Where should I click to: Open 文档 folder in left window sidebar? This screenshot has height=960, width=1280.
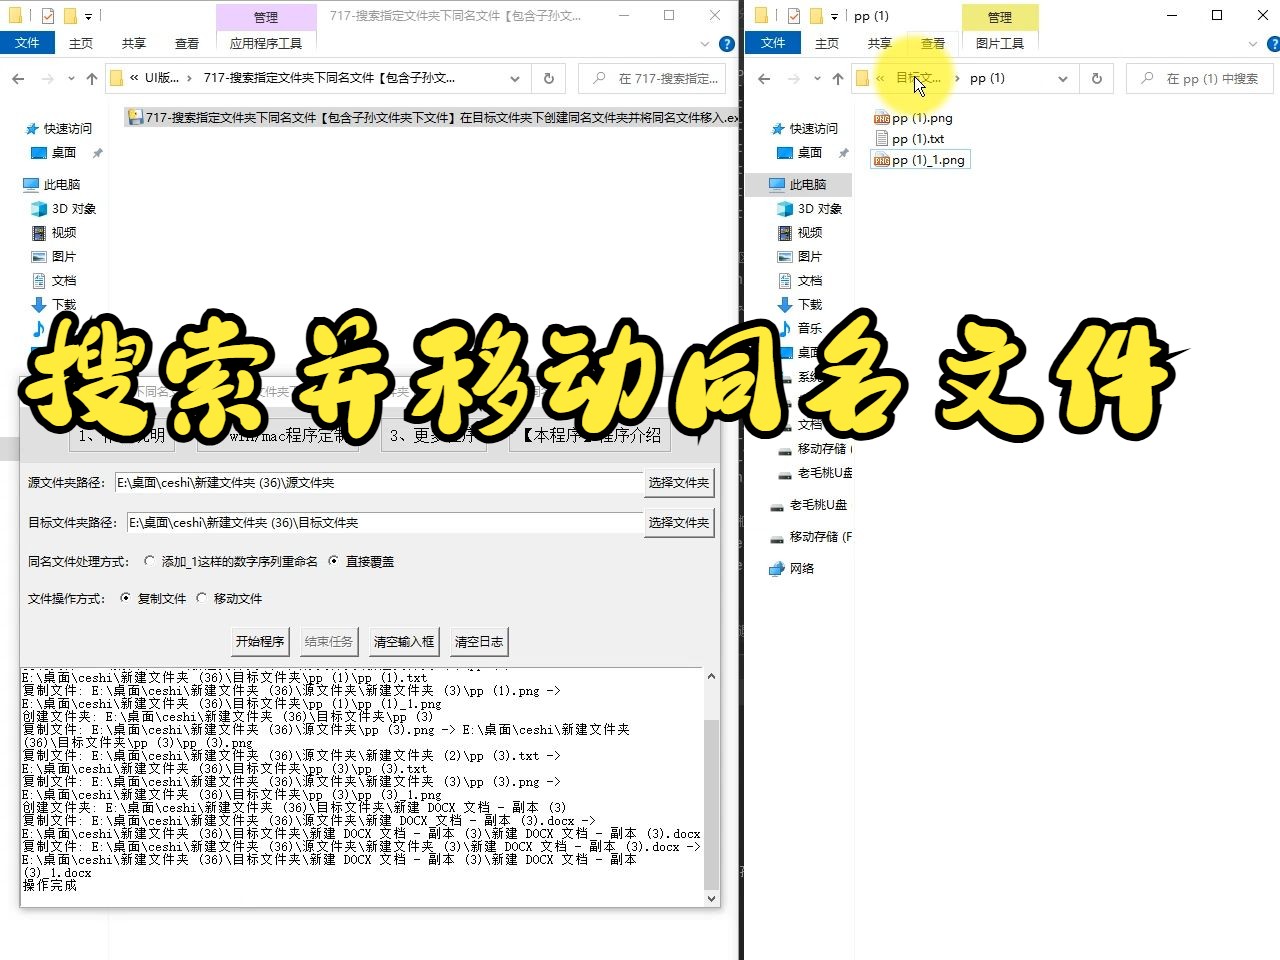[x=55, y=280]
